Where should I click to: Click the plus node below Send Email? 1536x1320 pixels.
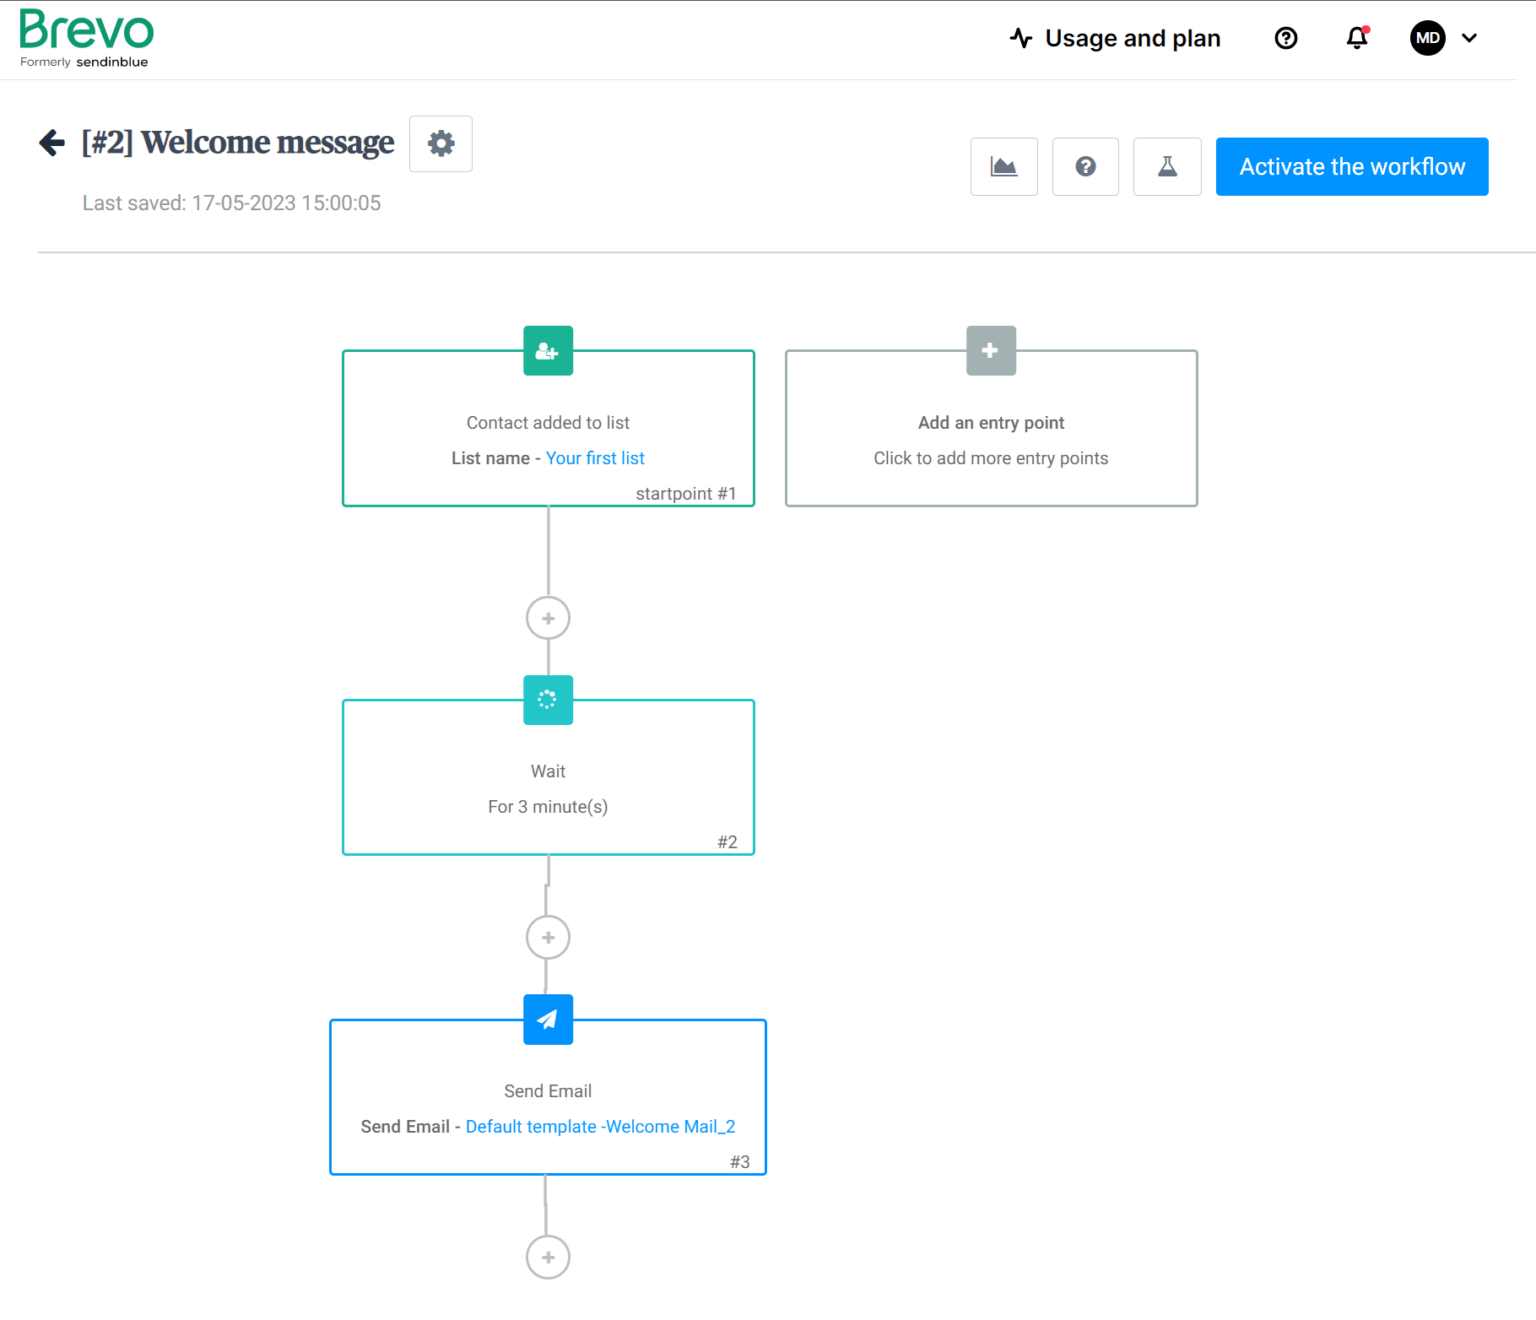coord(547,1257)
